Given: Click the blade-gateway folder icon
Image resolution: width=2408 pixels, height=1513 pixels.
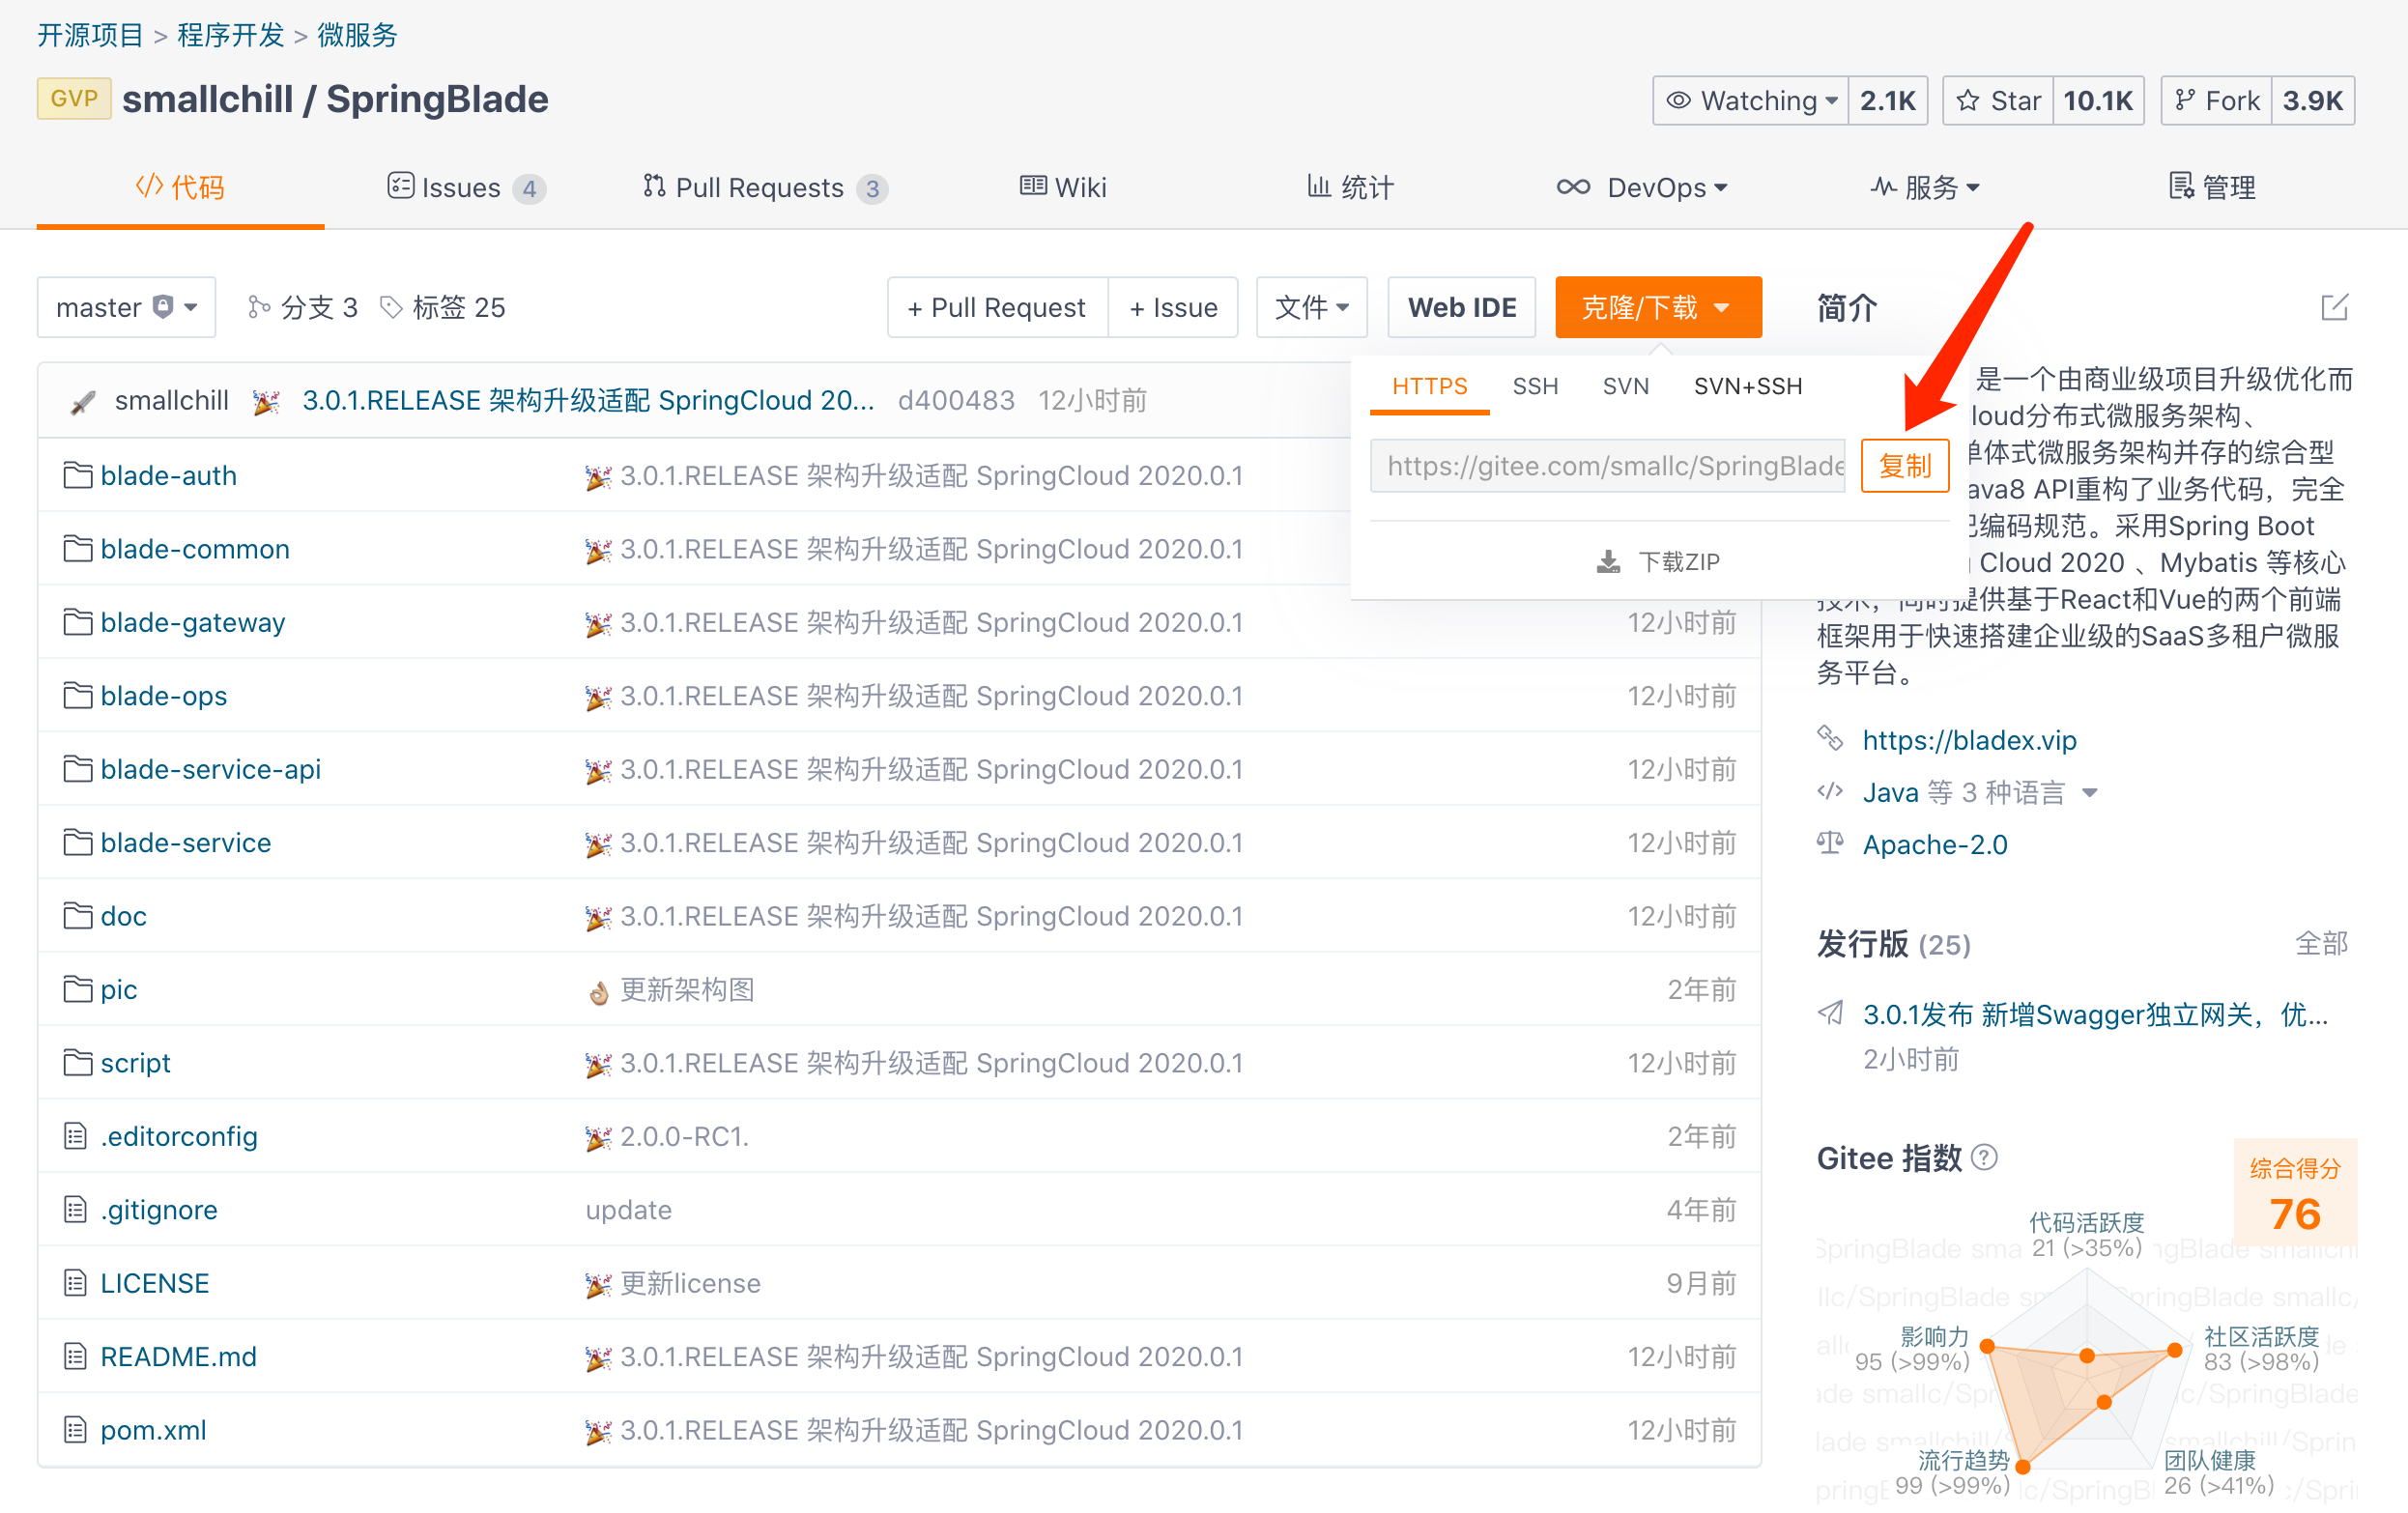Looking at the screenshot, I should [x=77, y=622].
